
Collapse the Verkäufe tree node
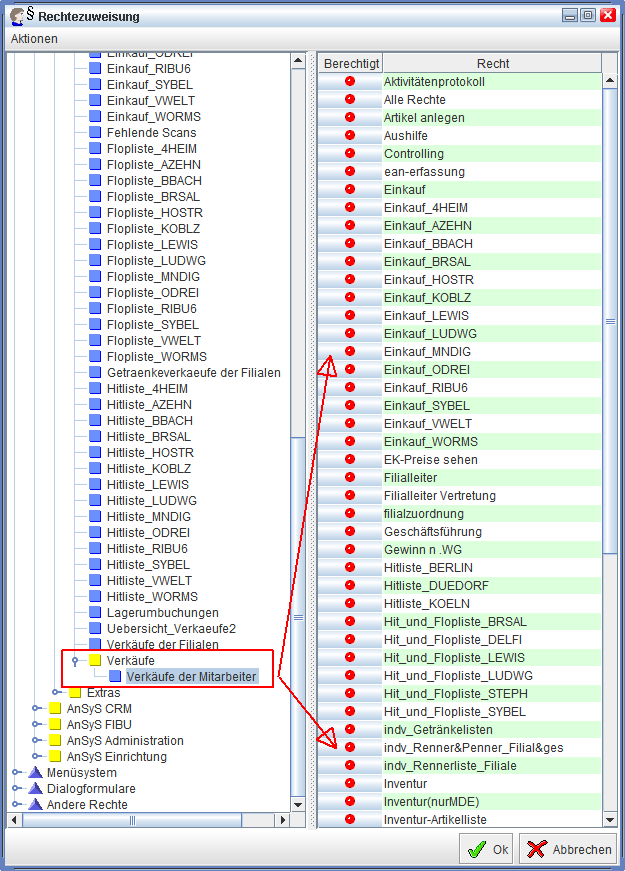click(x=75, y=661)
